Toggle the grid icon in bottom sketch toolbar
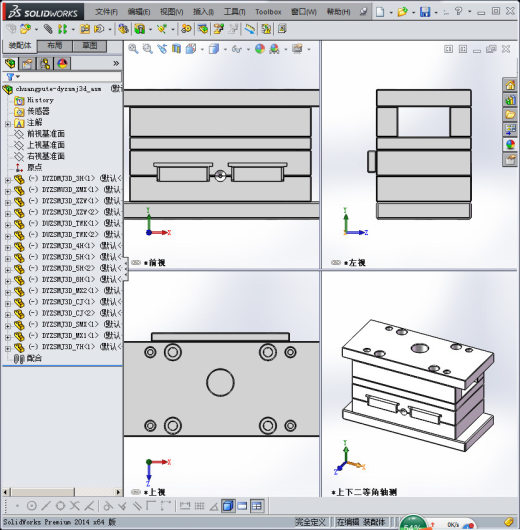Viewport: 520px width, 530px height. coord(199,506)
